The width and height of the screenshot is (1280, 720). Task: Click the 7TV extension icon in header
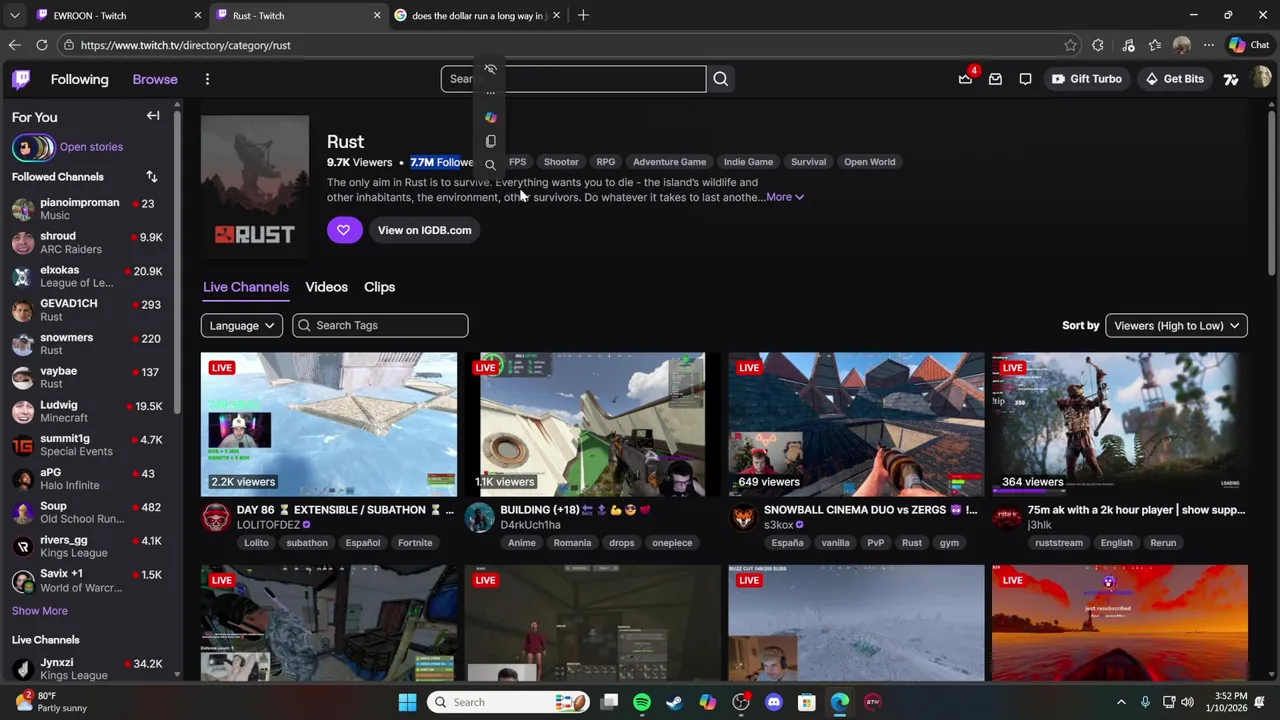tap(1231, 79)
